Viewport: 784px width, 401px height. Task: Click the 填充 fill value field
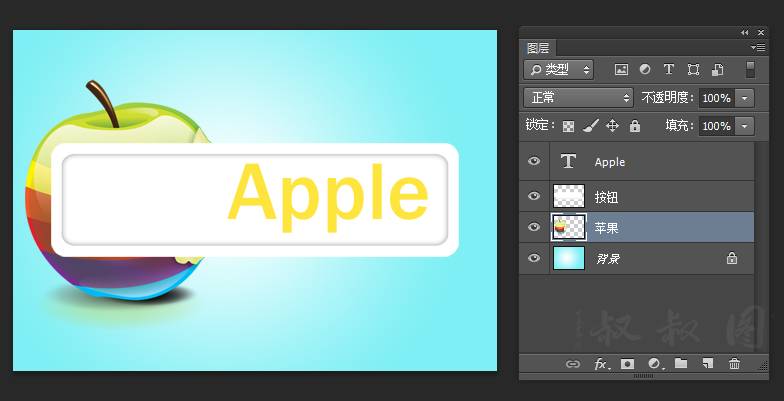coord(716,126)
